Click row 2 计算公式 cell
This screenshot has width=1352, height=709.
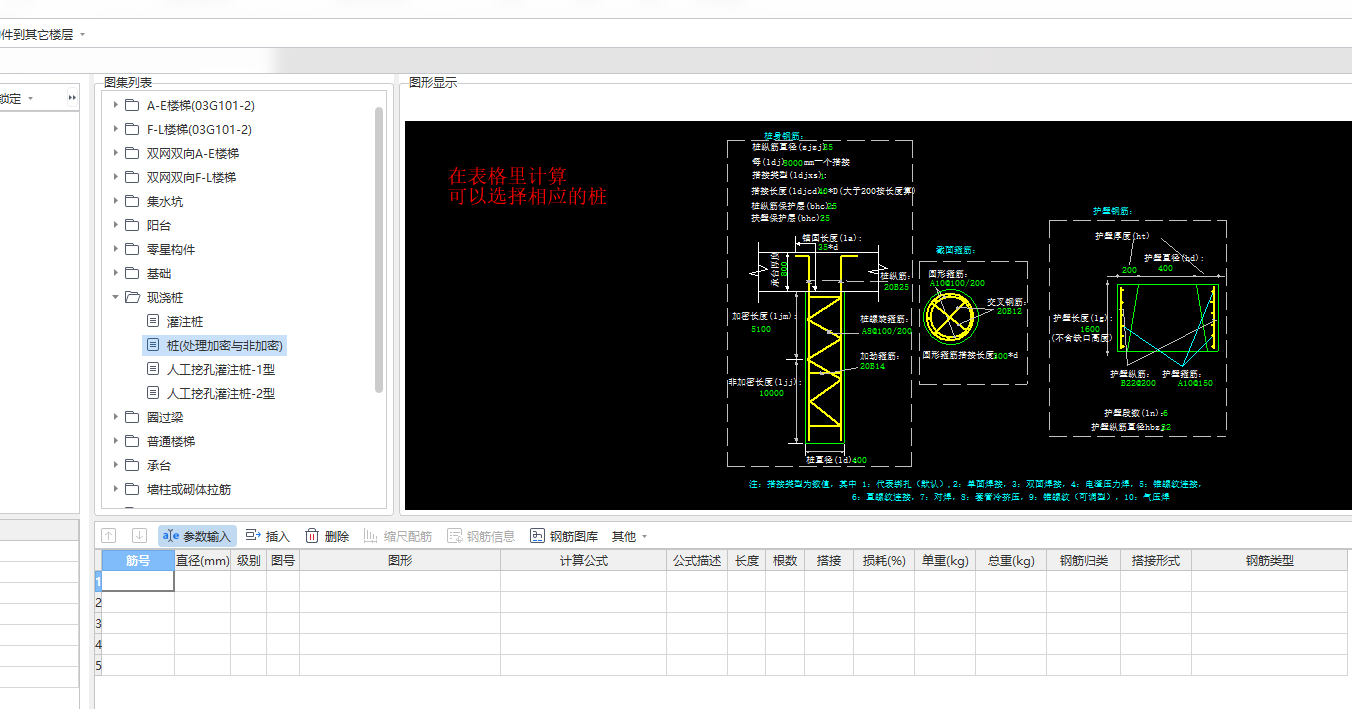click(584, 602)
